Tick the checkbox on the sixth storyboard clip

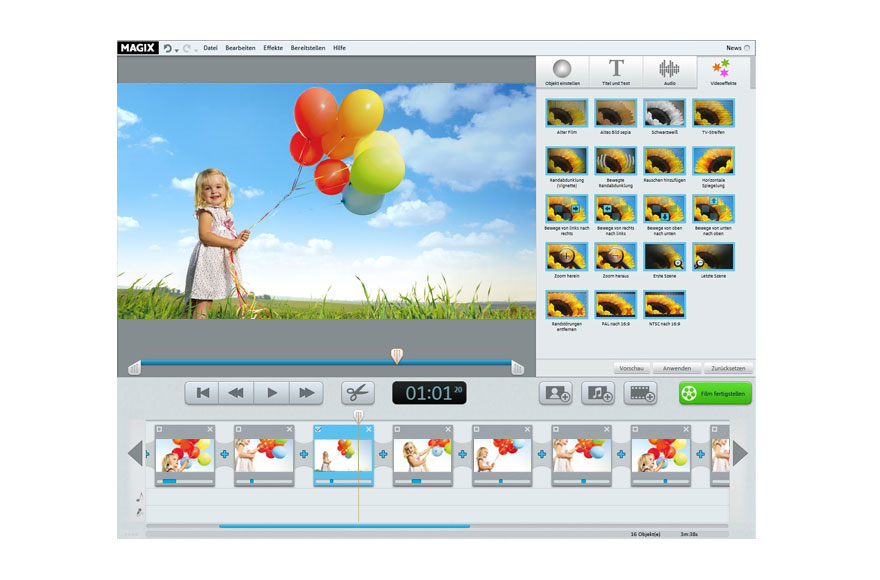pyautogui.click(x=556, y=430)
